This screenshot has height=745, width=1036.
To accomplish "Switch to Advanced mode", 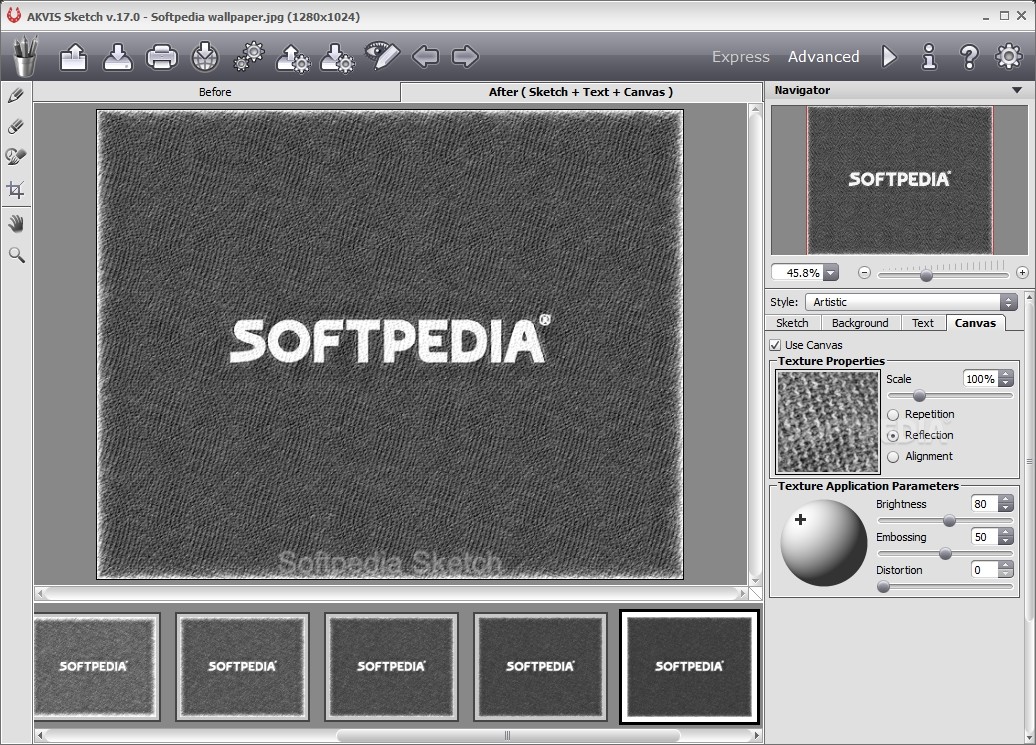I will [823, 57].
